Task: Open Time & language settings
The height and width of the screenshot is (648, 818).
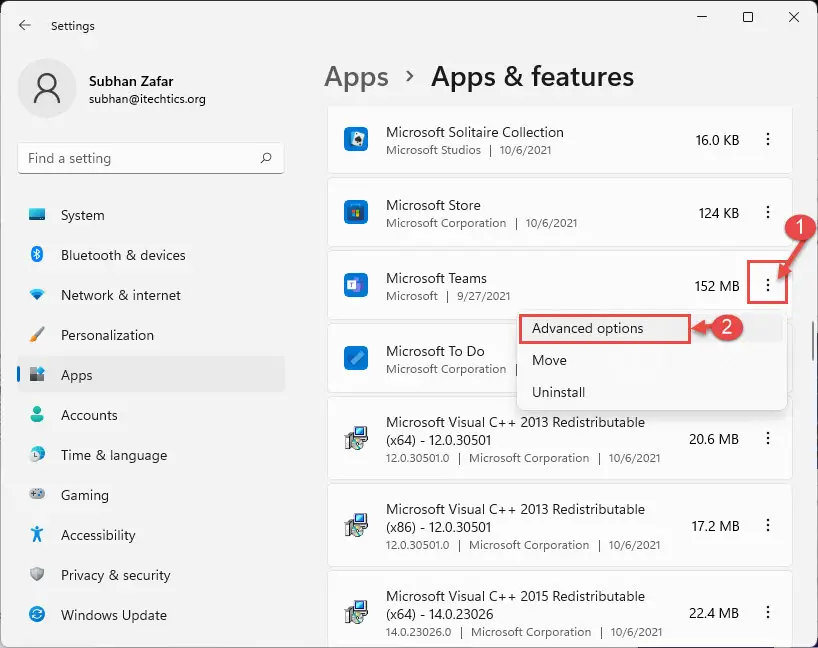Action: [151, 455]
